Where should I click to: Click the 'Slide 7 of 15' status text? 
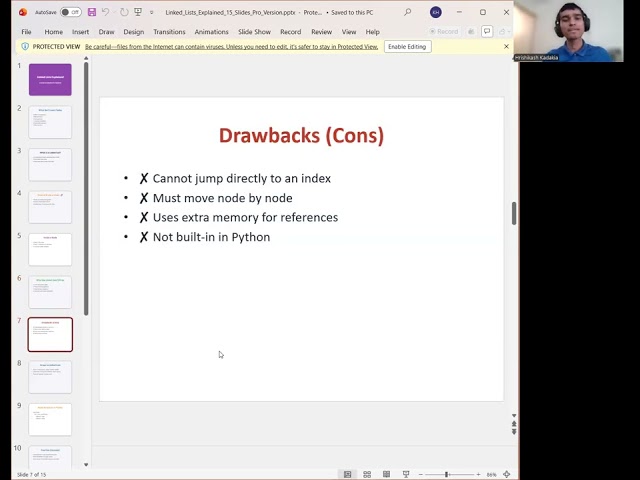coord(31,475)
